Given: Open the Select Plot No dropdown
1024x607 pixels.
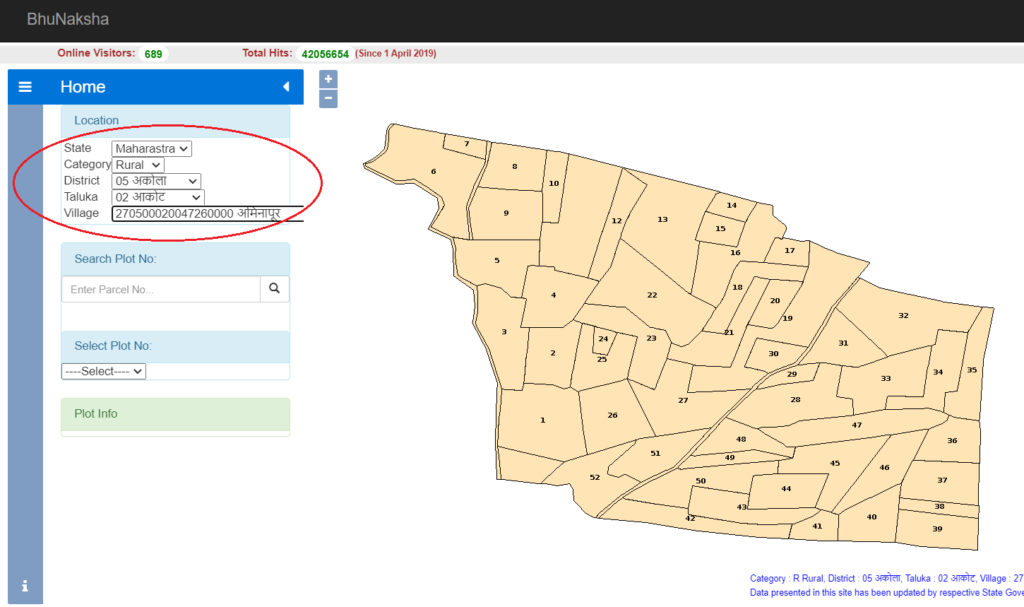Looking at the screenshot, I should 103,371.
